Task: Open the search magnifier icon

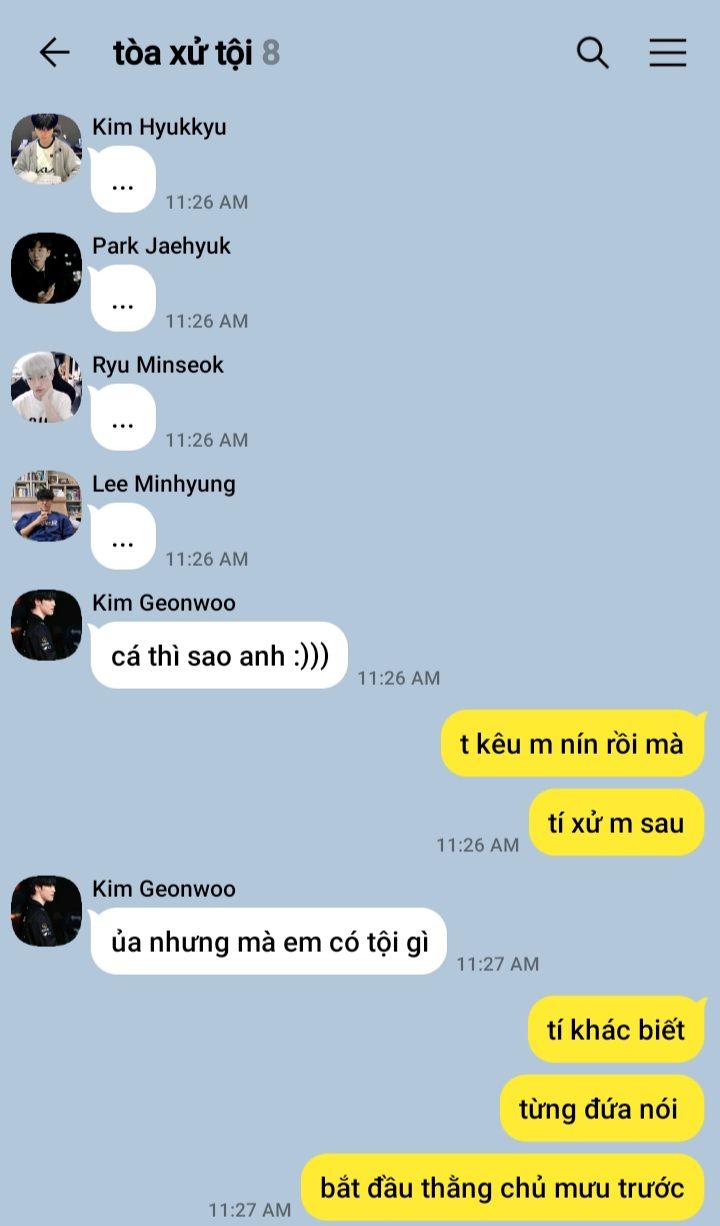Action: [x=593, y=52]
